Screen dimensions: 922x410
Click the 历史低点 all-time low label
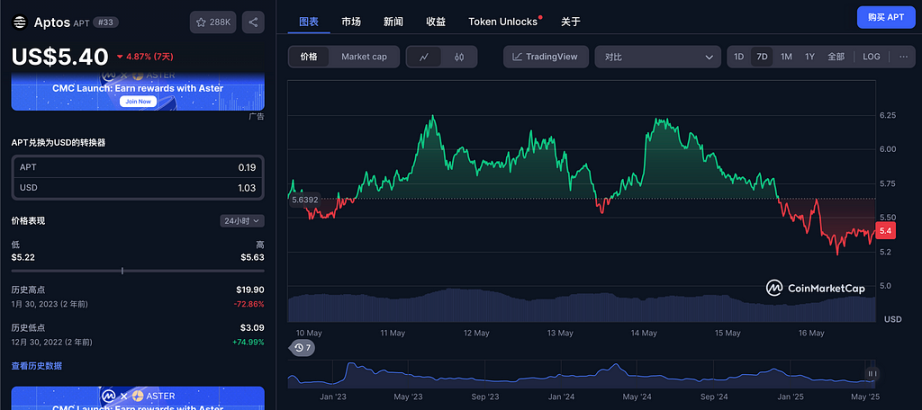coord(28,328)
